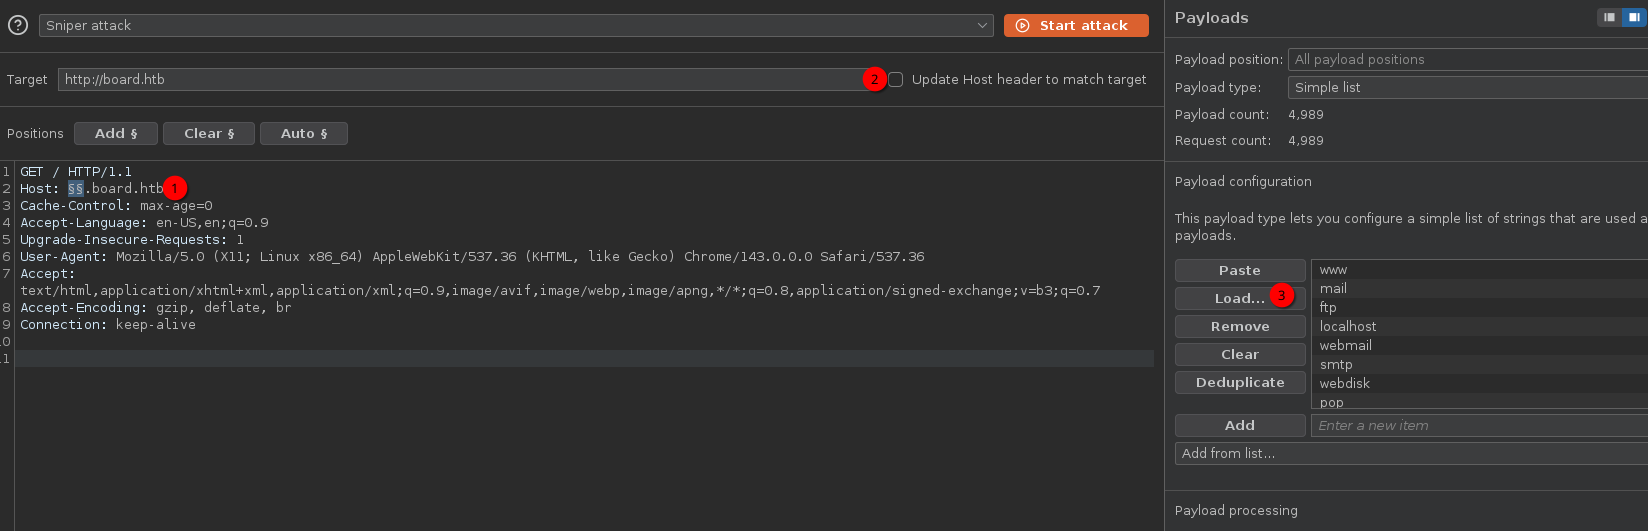This screenshot has width=1648, height=531.
Task: Click the Start attack button
Action: (x=1076, y=25)
